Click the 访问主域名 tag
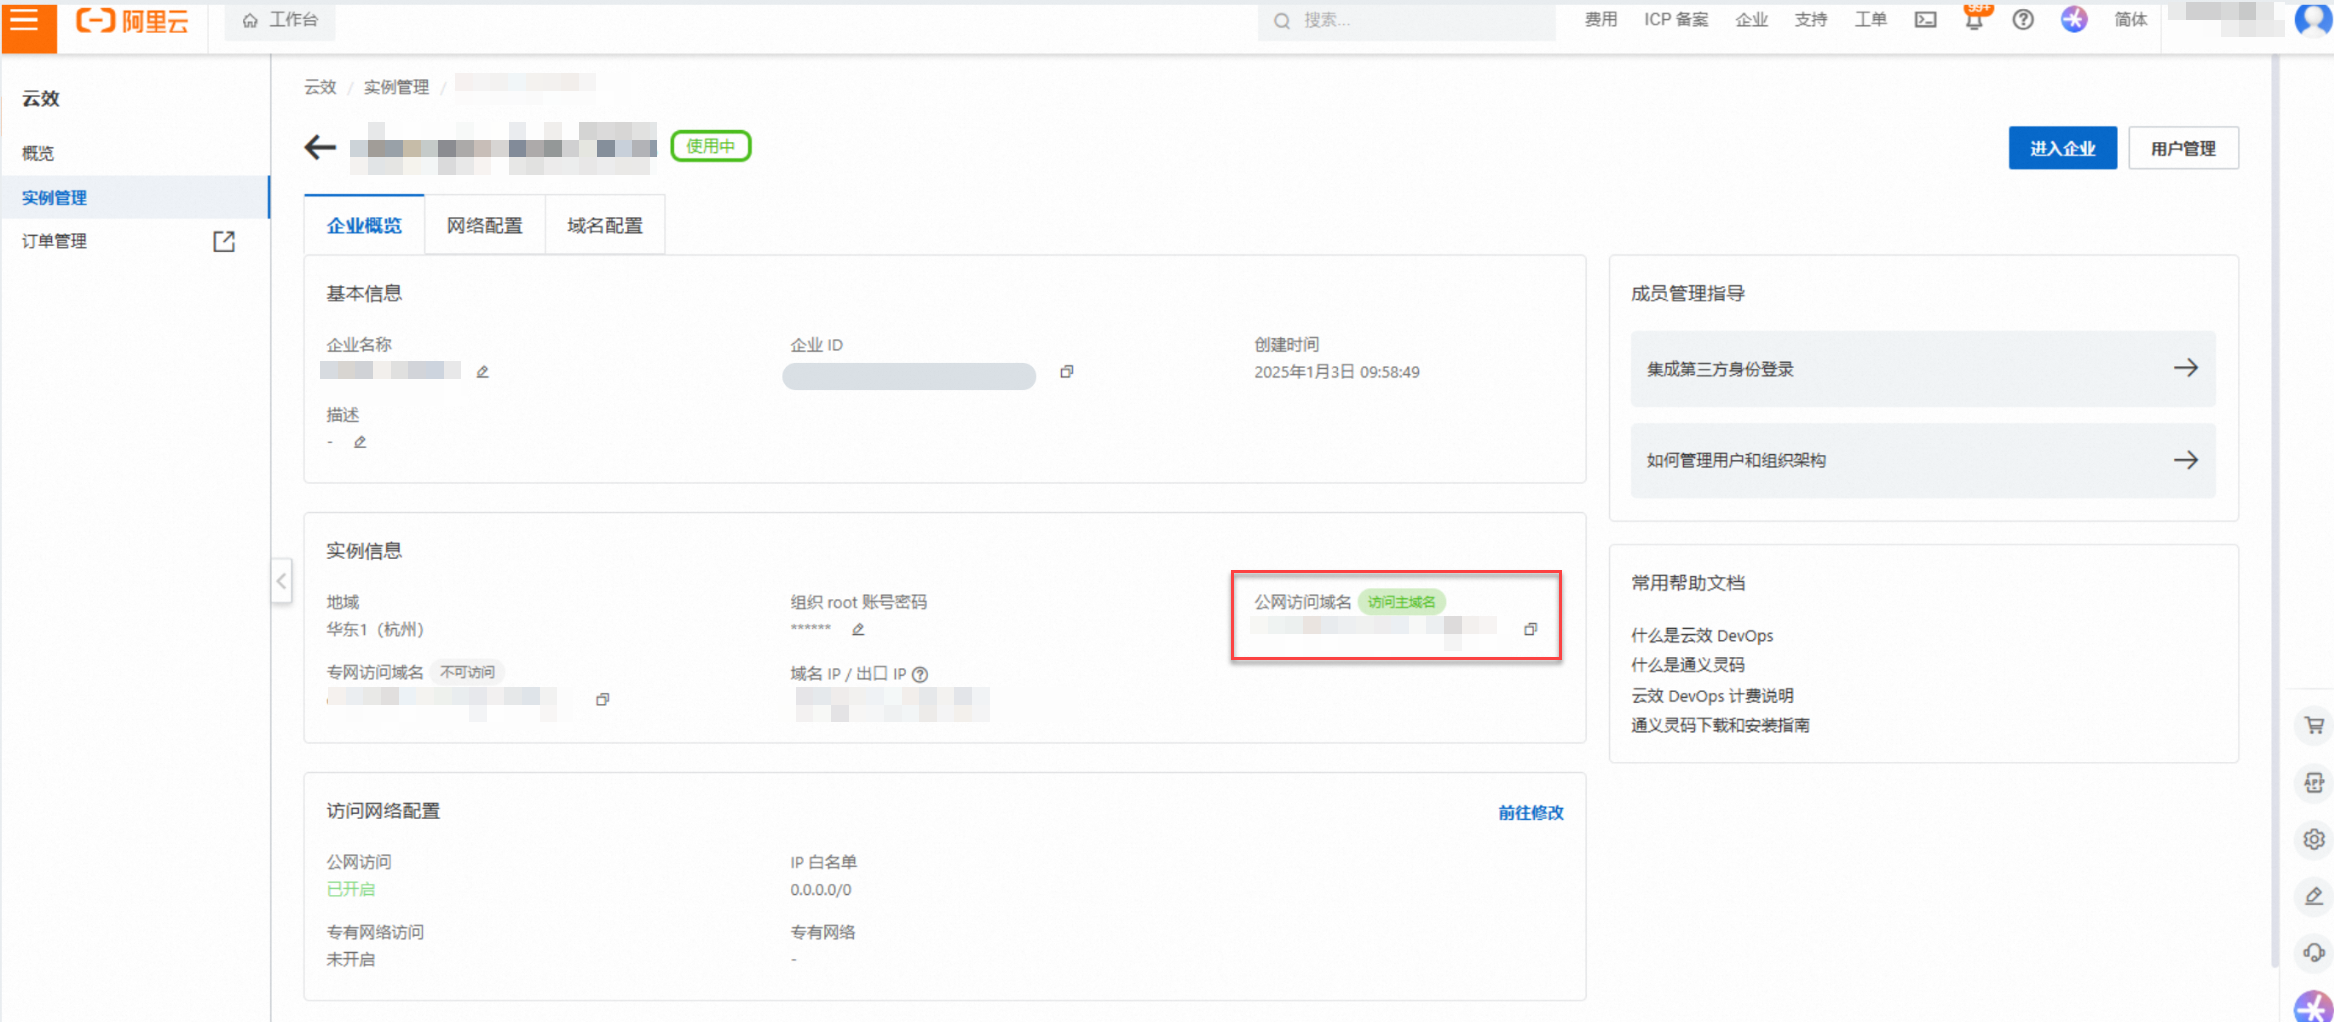 pos(1402,602)
